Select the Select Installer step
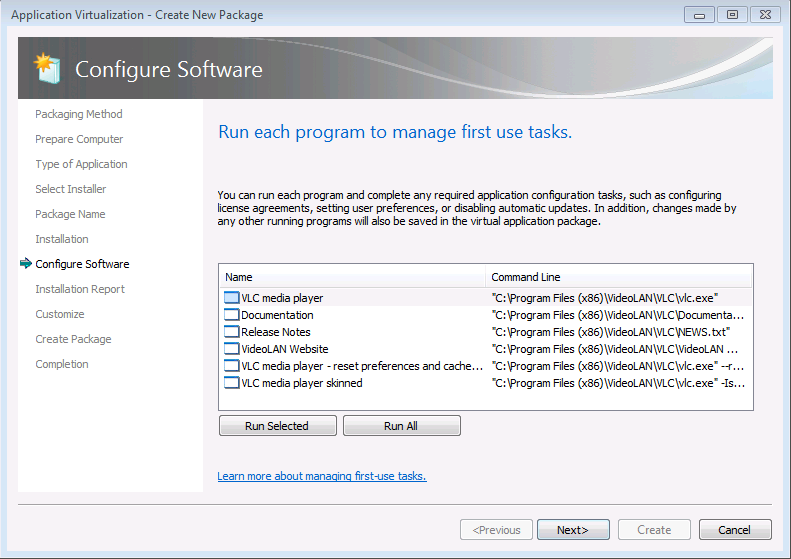Viewport: 791px width, 559px height. (71, 189)
